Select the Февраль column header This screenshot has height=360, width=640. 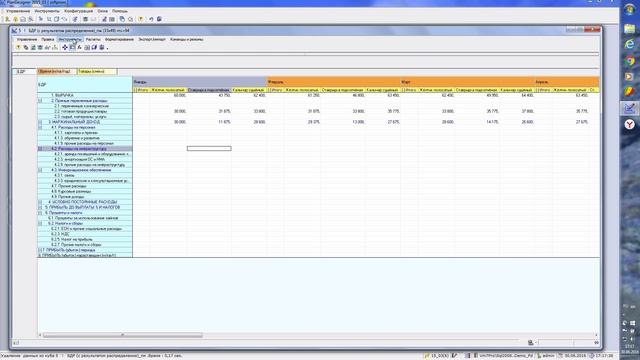point(333,82)
